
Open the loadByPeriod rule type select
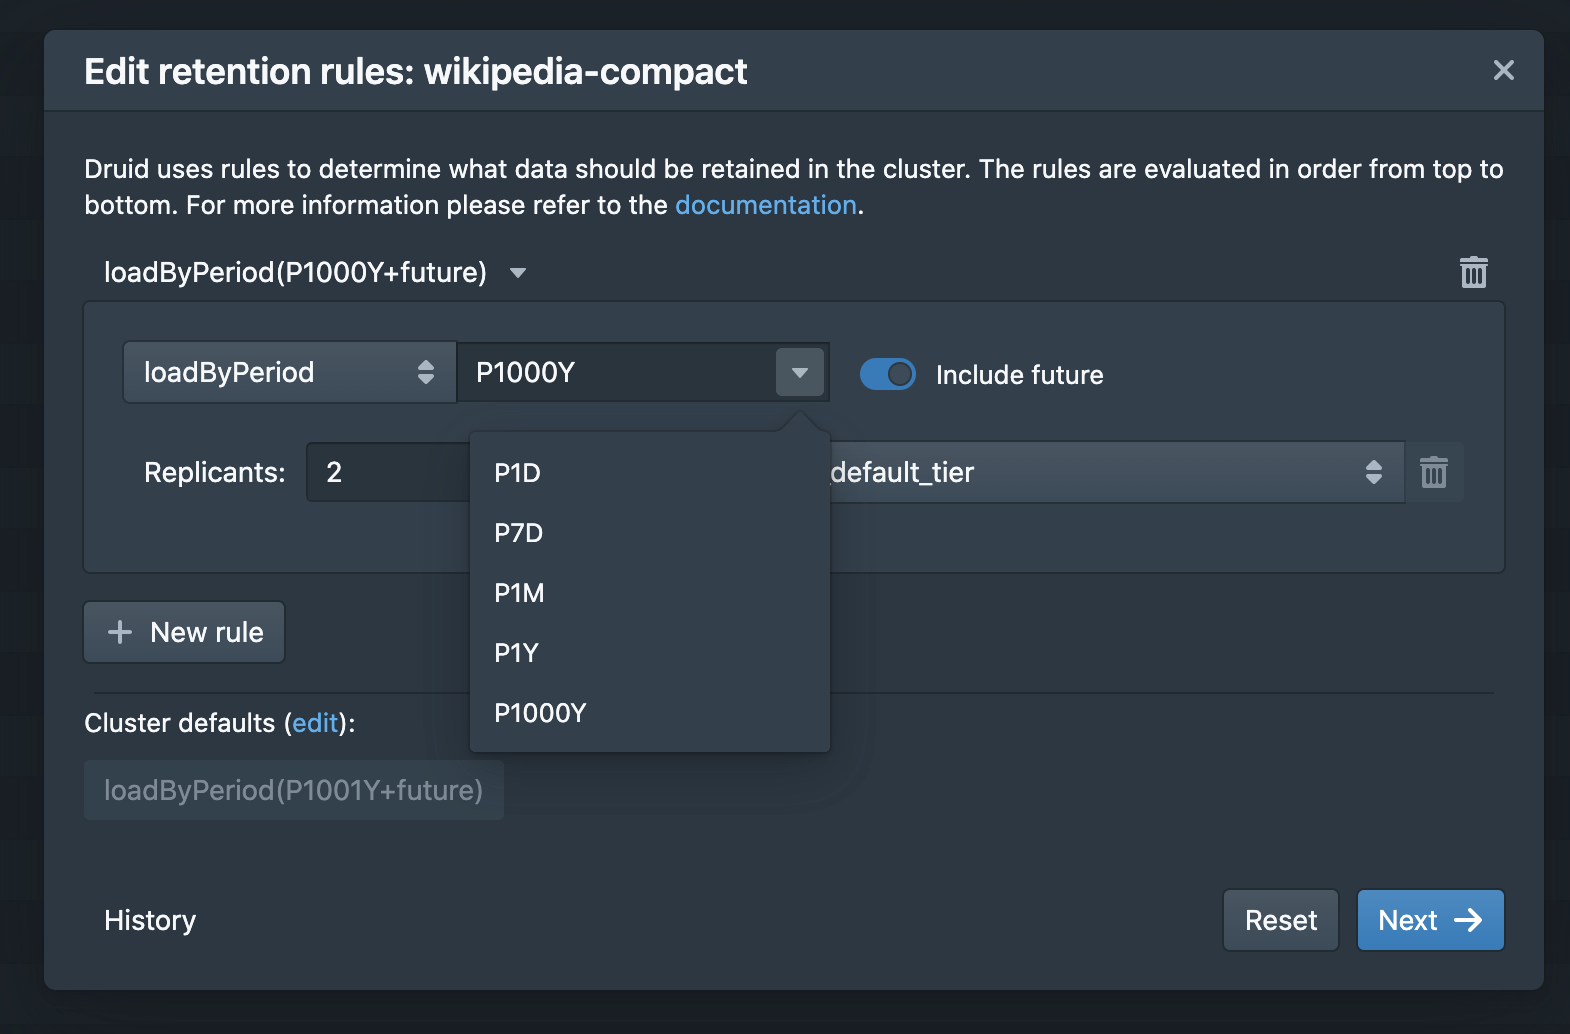pyautogui.click(x=289, y=372)
